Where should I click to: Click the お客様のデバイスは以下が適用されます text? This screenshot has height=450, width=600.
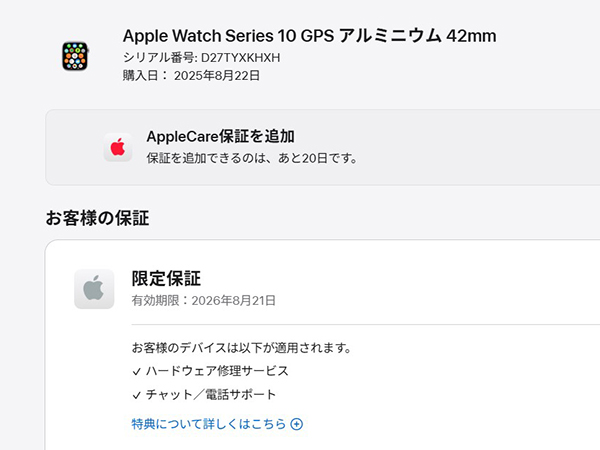241,348
